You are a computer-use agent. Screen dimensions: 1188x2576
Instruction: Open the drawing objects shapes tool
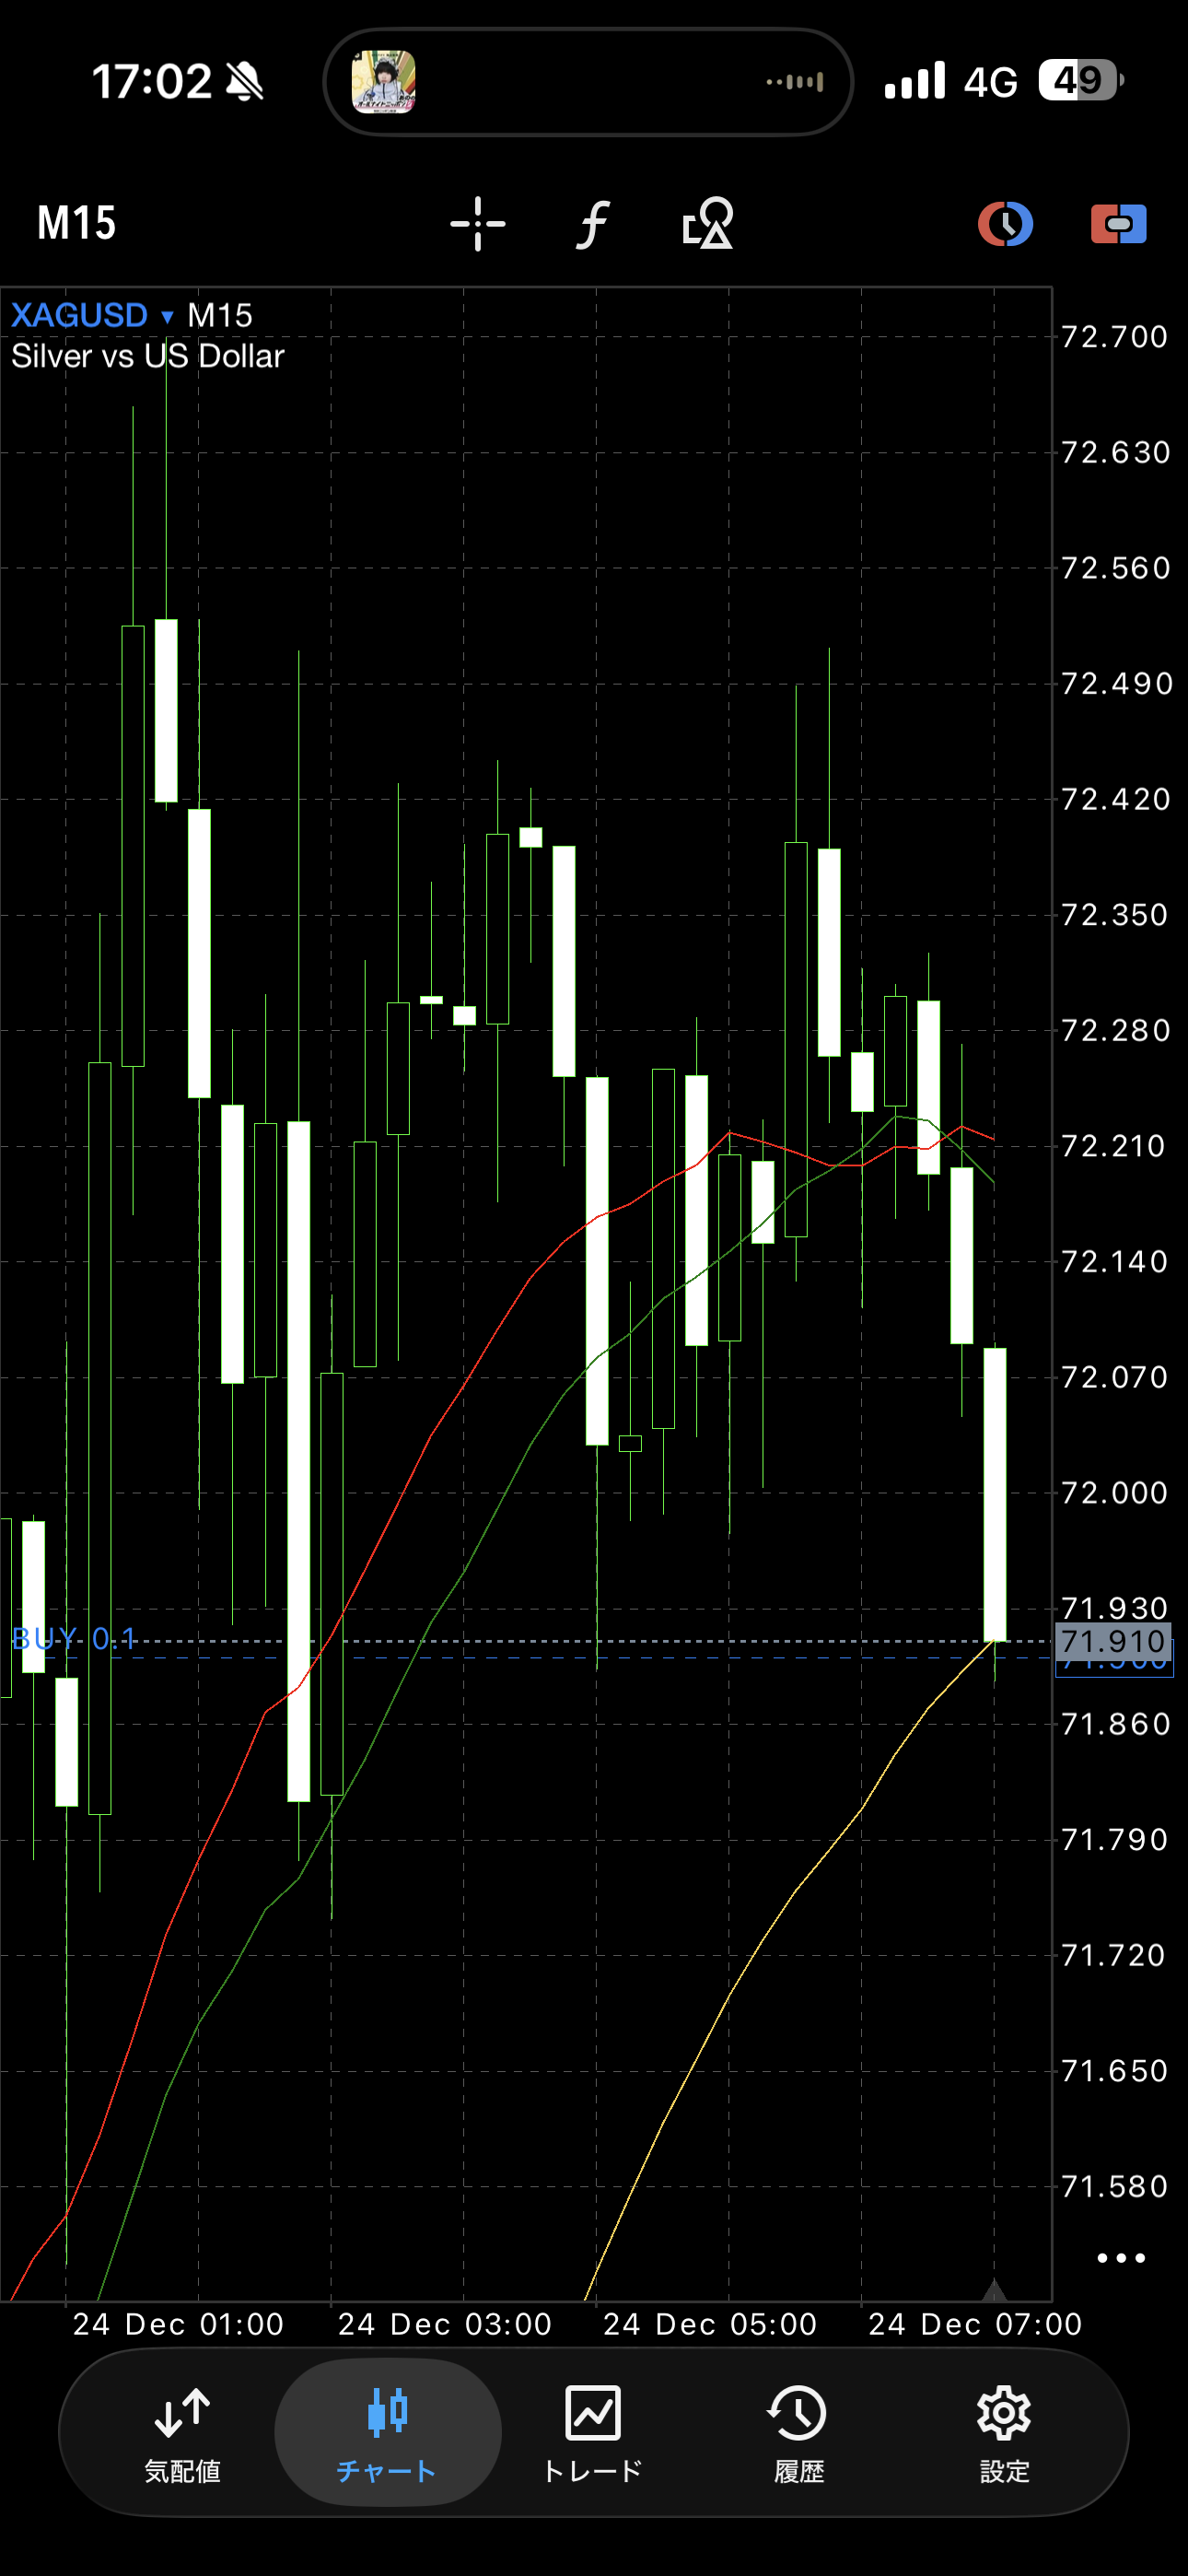coord(708,223)
